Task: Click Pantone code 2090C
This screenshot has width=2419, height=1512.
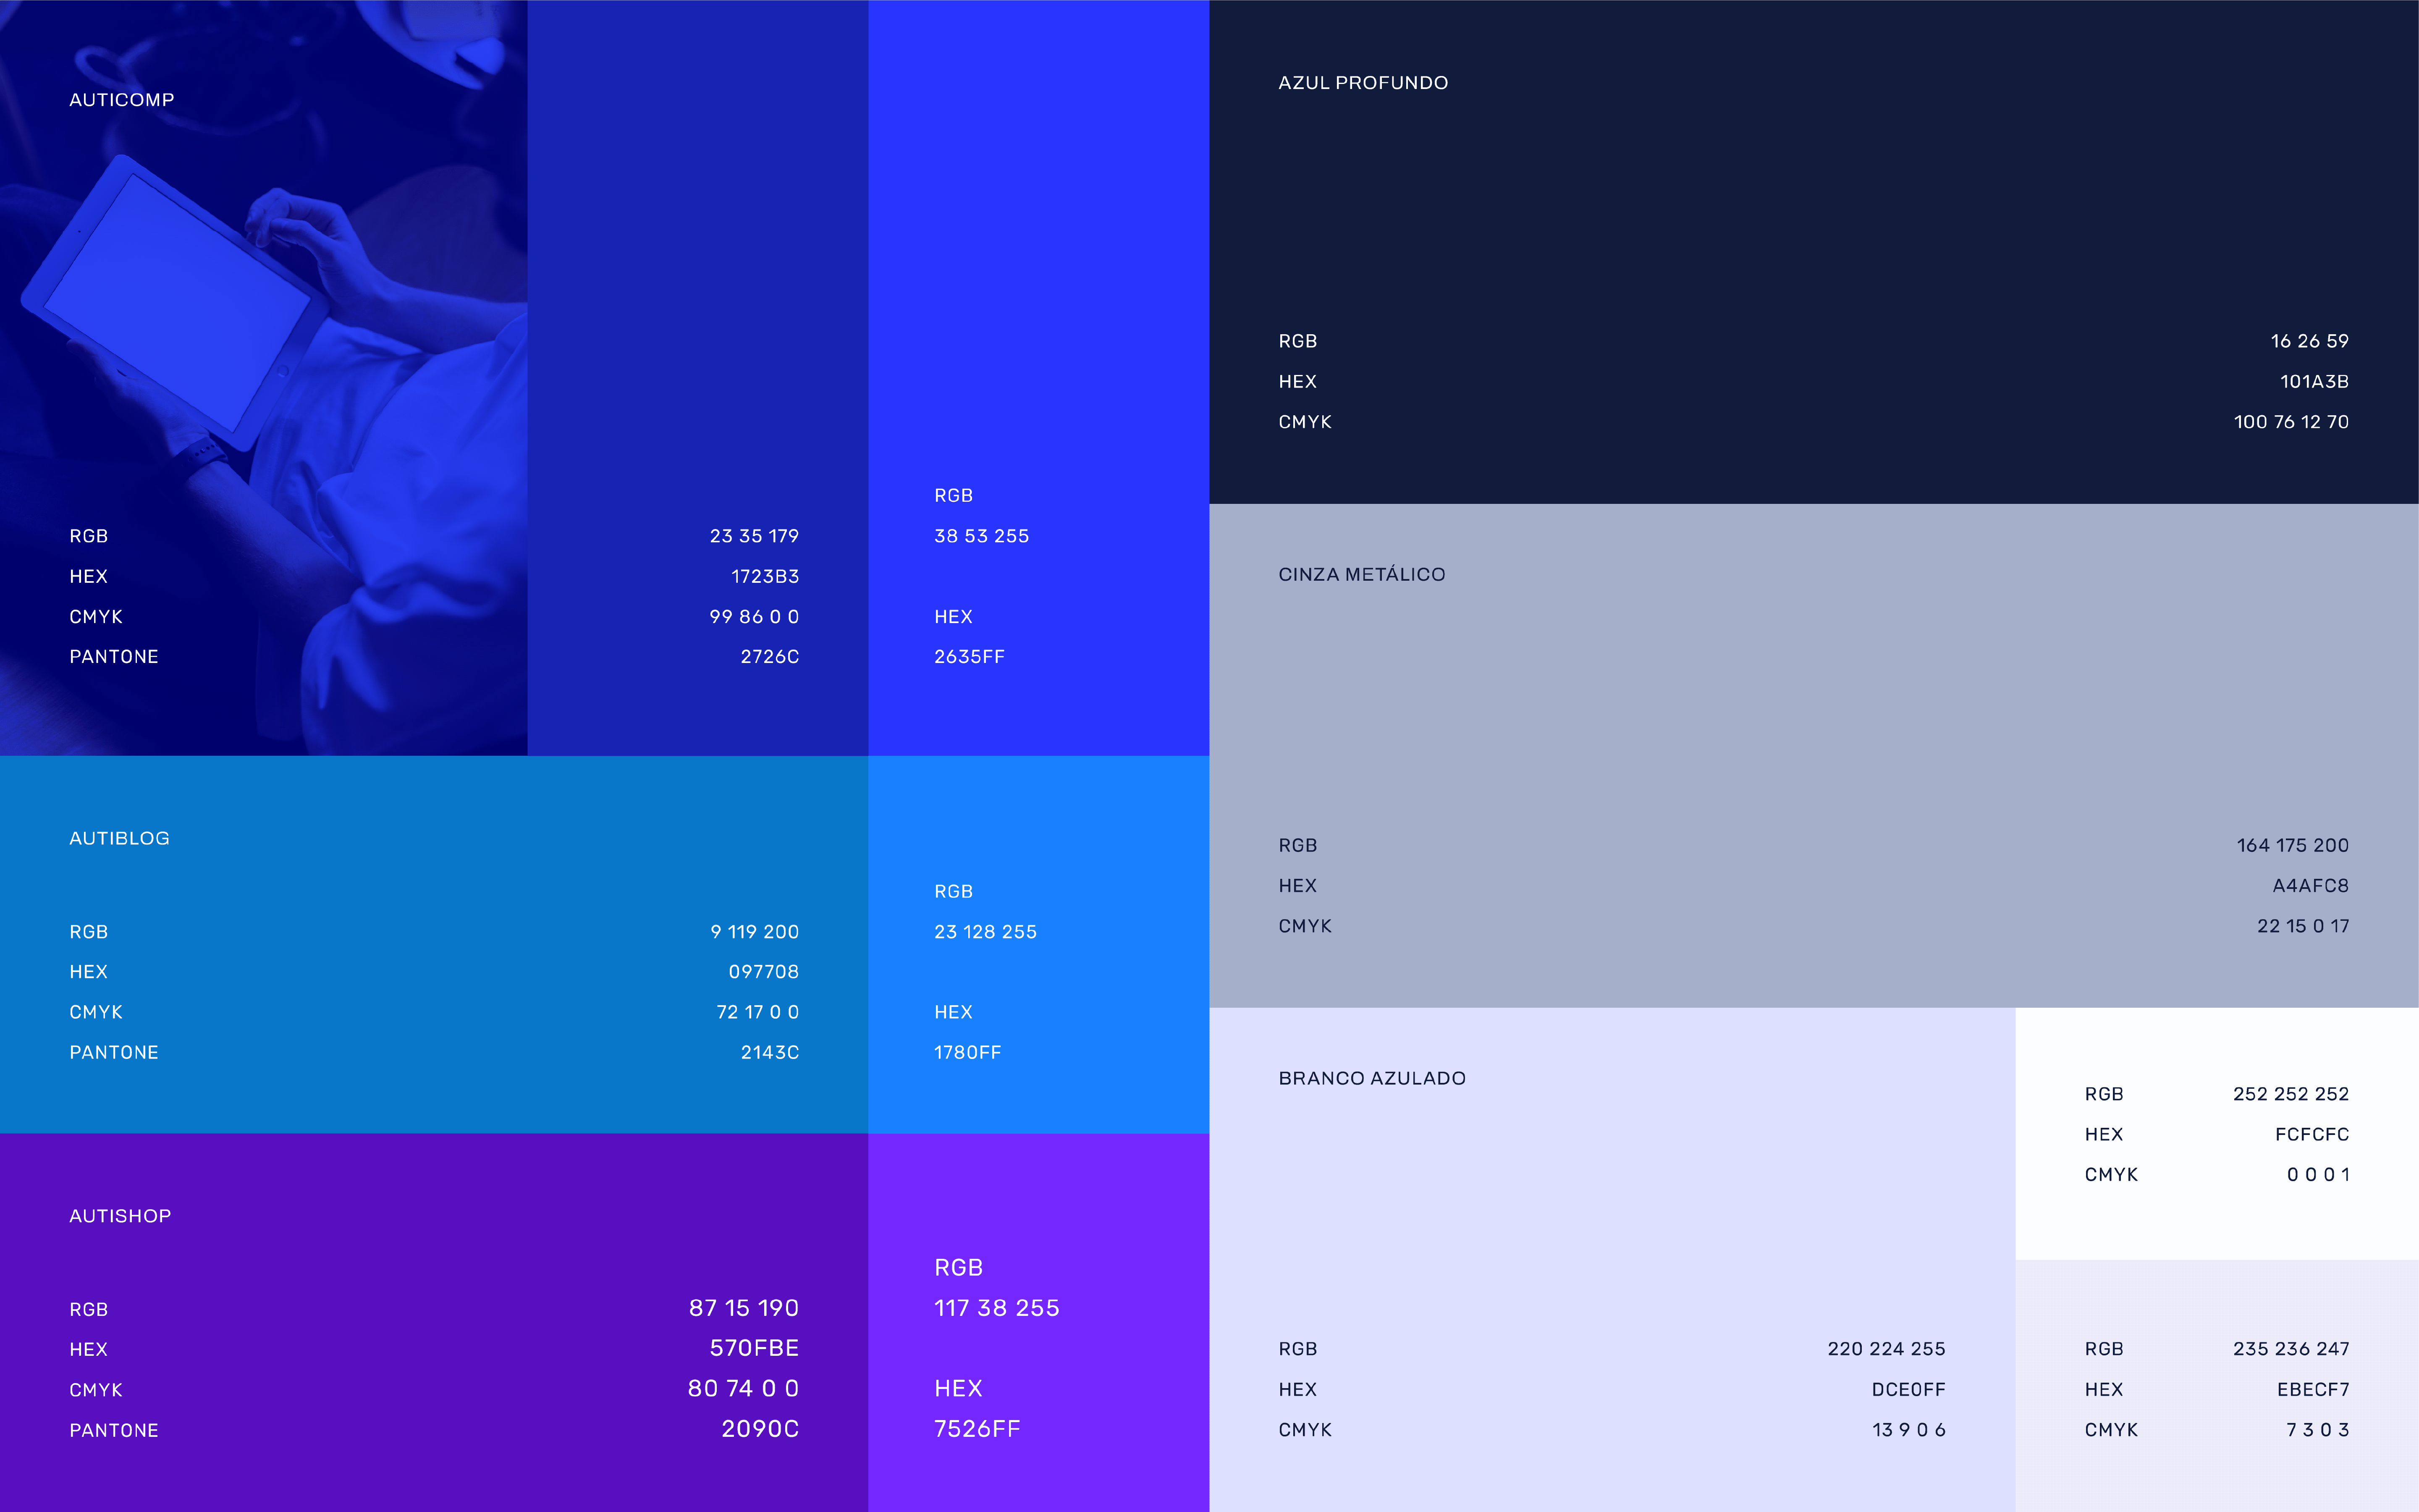Action: coord(760,1429)
